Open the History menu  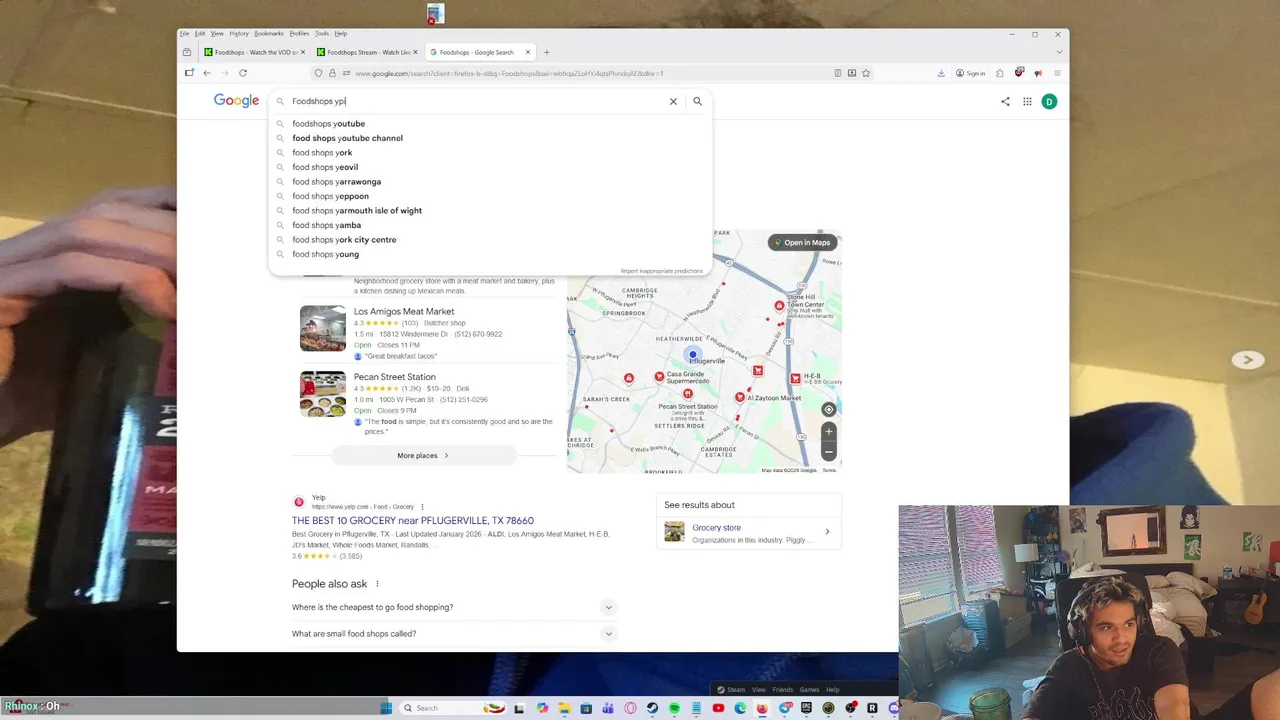238,33
